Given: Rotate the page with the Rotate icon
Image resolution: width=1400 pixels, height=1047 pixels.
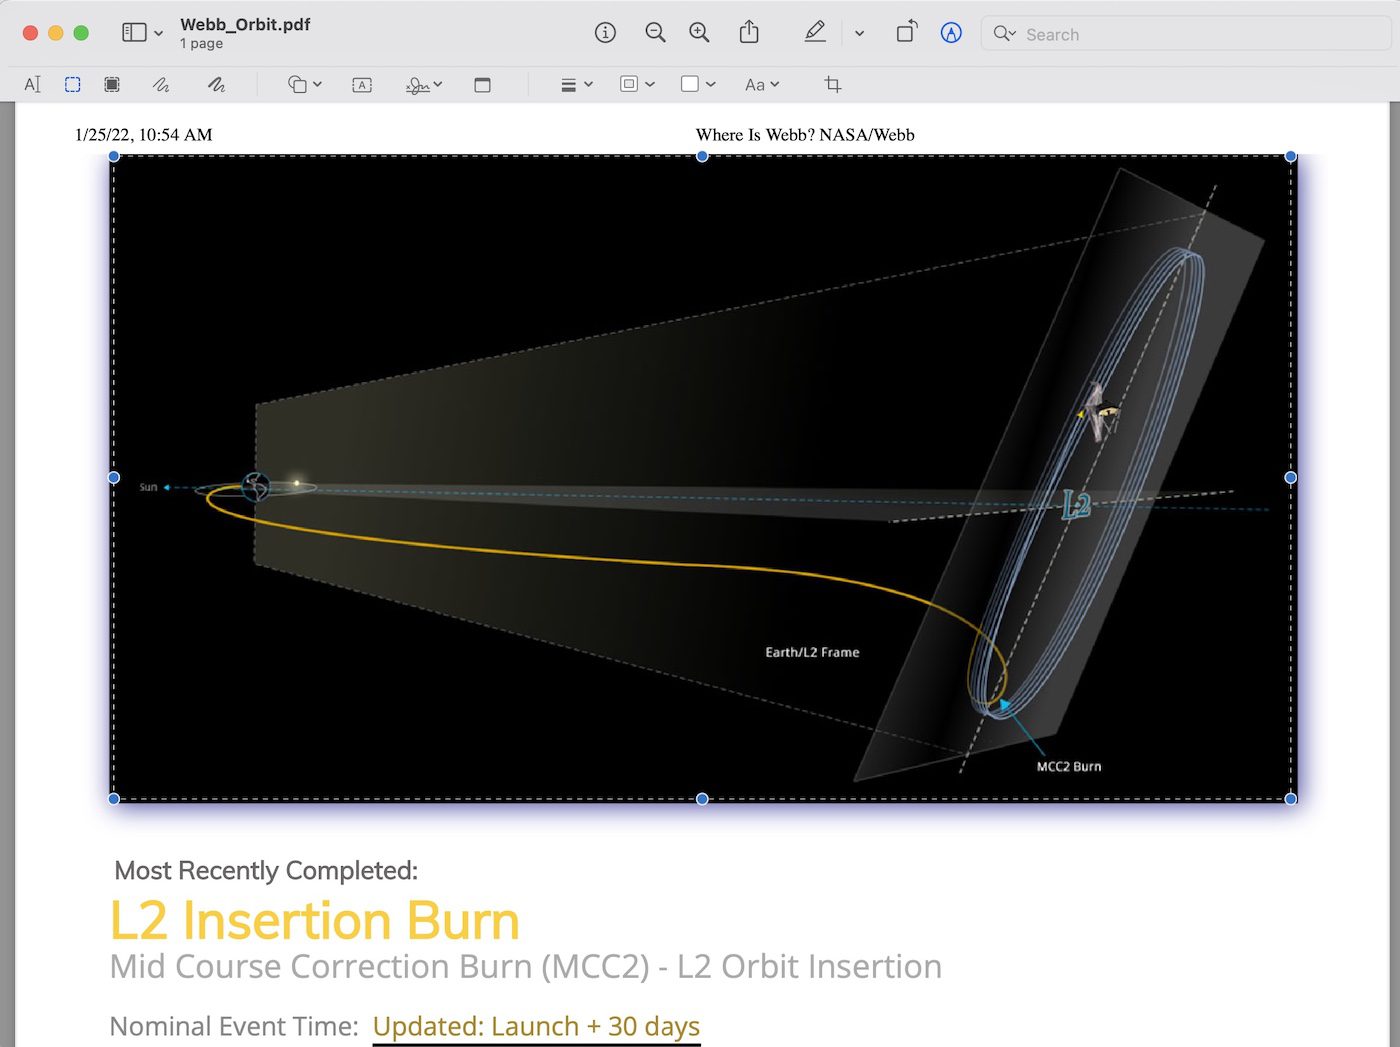Looking at the screenshot, I should coord(906,33).
